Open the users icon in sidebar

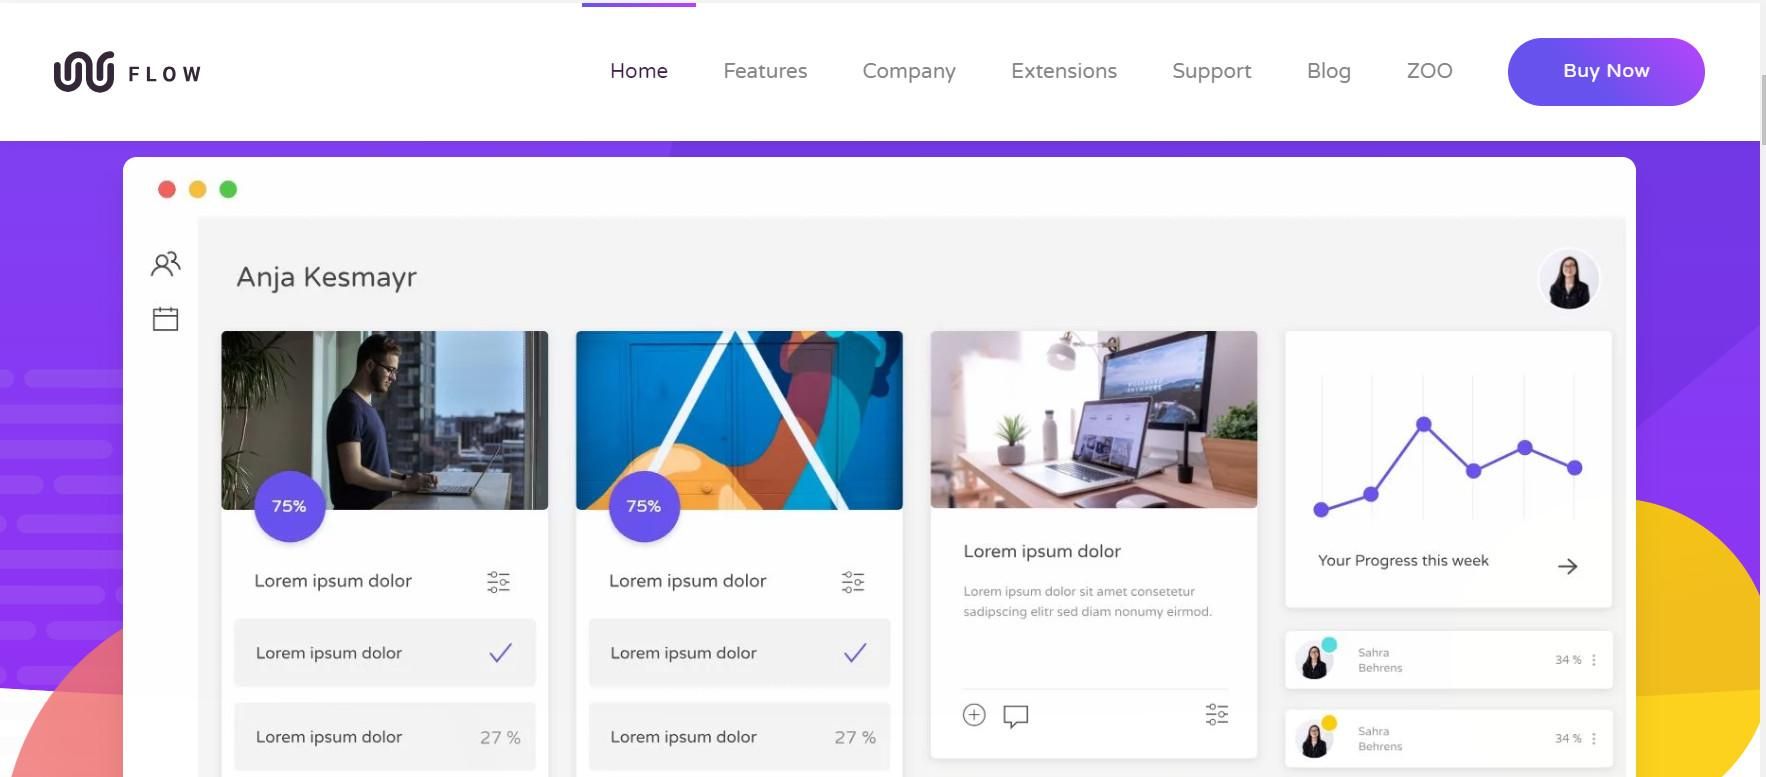(x=166, y=263)
